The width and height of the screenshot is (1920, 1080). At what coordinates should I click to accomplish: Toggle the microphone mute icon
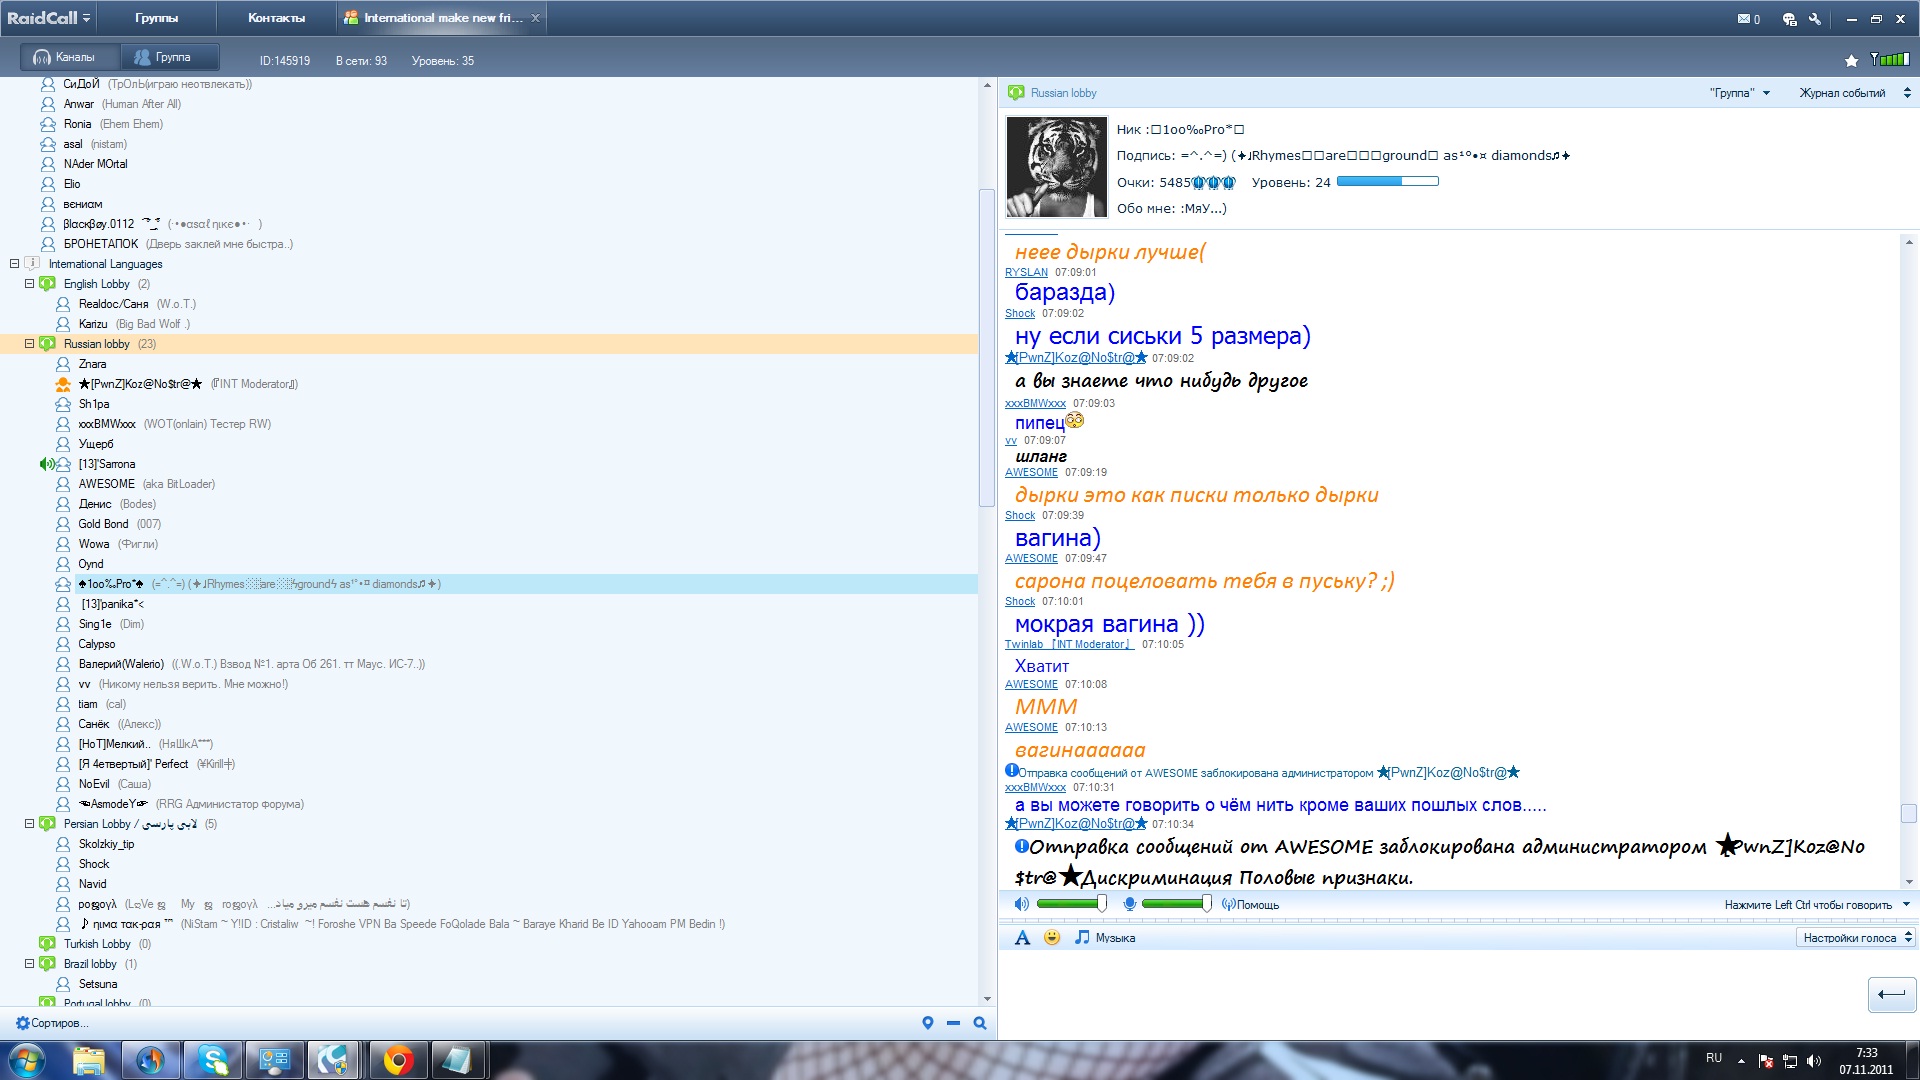(x=1129, y=905)
